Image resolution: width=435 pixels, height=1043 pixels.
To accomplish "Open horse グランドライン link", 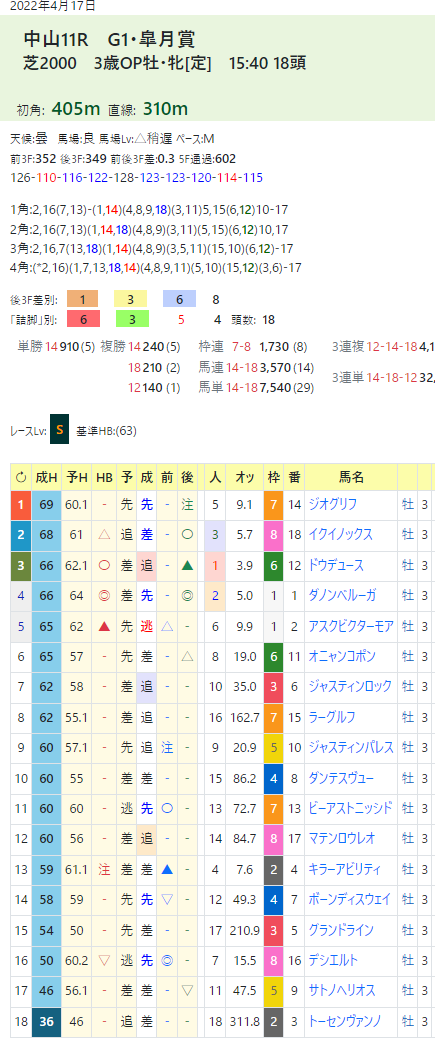I will tap(341, 929).
